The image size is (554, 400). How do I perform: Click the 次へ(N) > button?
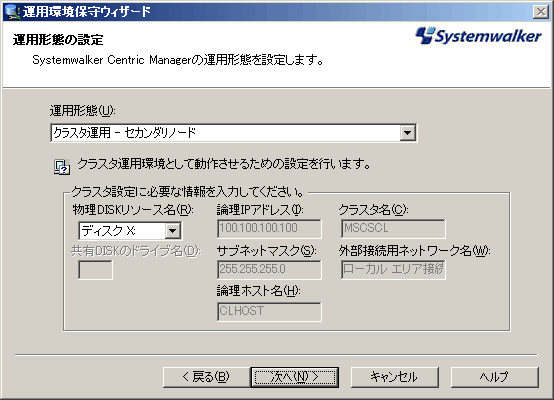pos(295,377)
